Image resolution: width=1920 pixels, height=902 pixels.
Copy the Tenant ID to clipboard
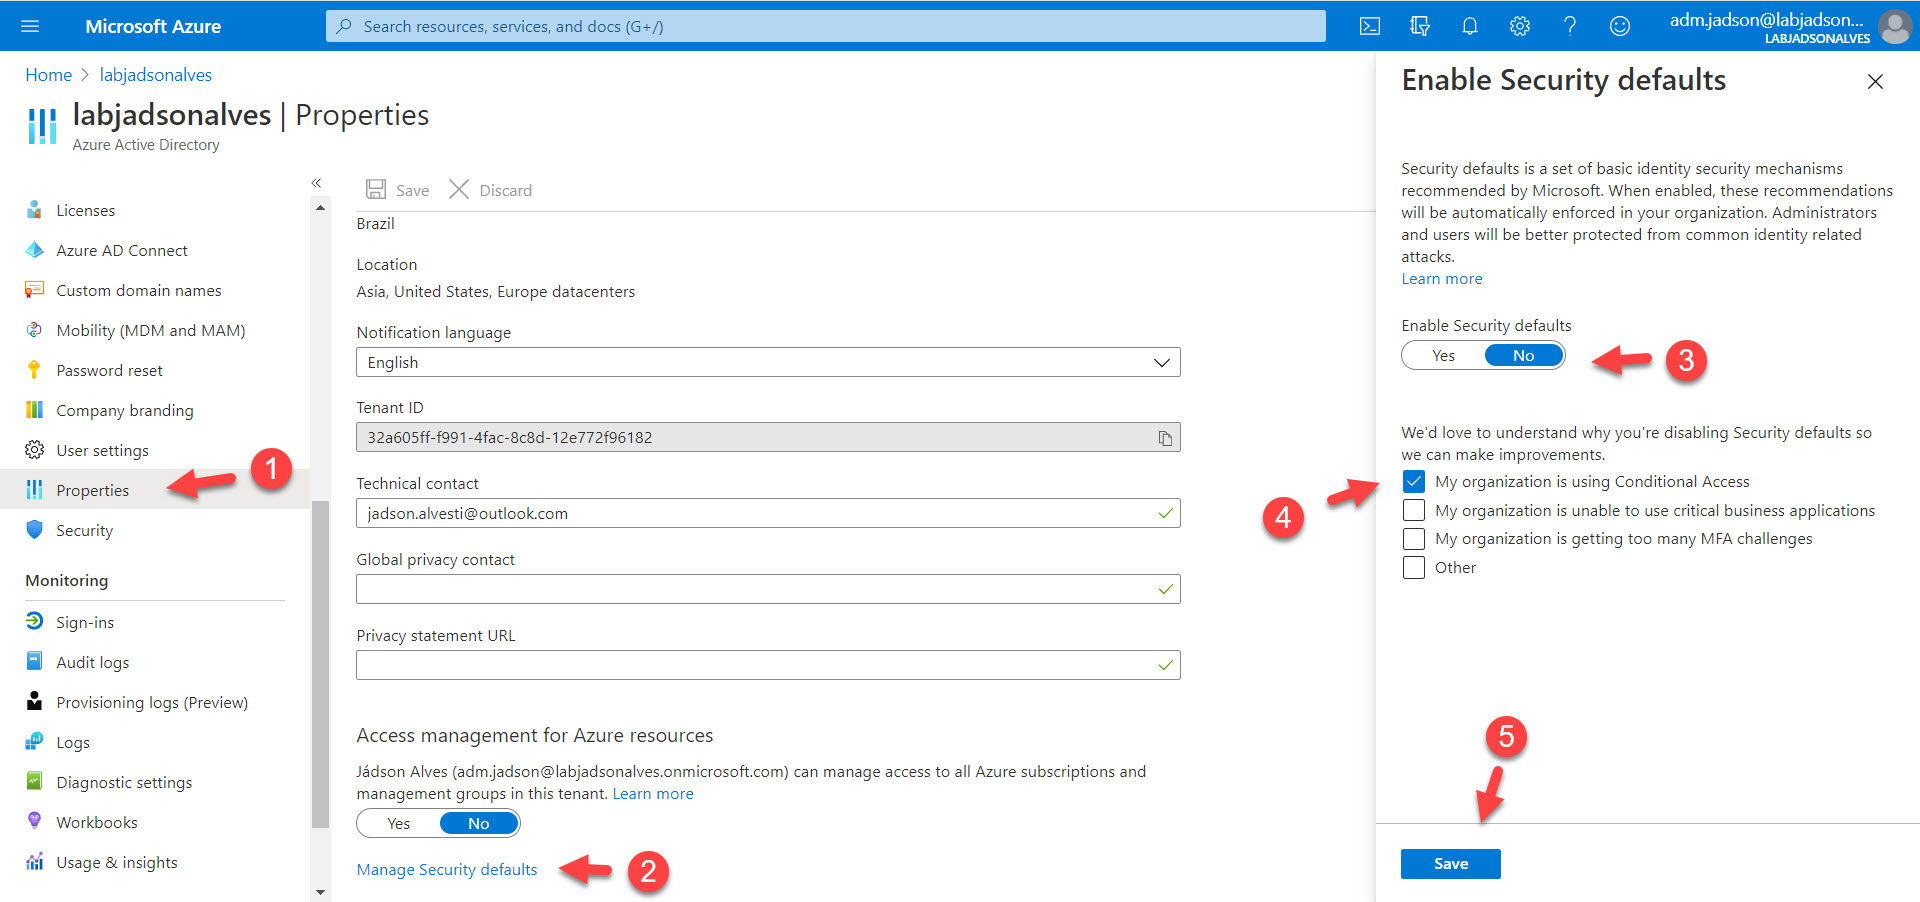1165,438
